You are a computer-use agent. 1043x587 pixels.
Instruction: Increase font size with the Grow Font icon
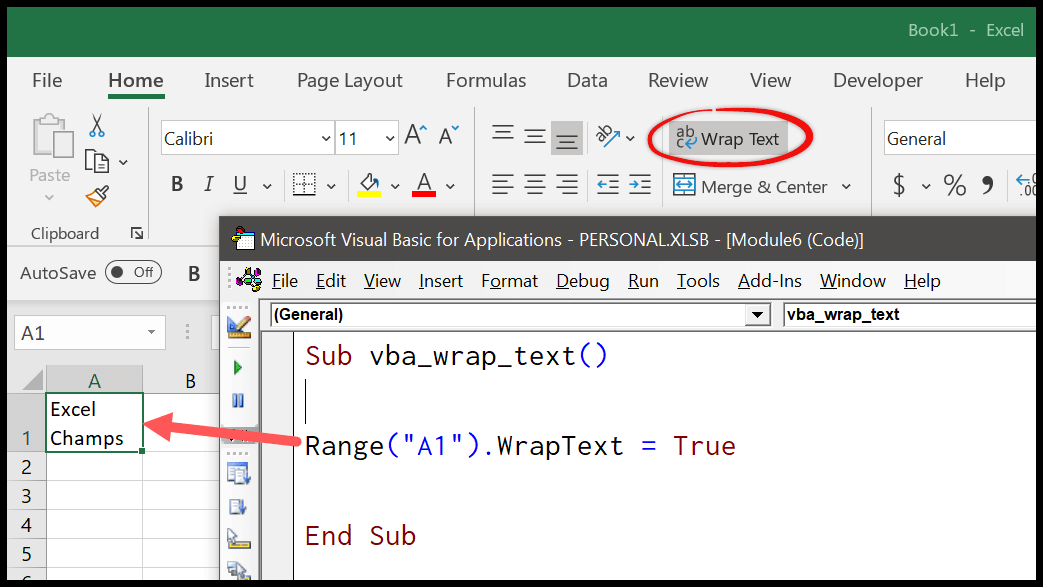[413, 131]
